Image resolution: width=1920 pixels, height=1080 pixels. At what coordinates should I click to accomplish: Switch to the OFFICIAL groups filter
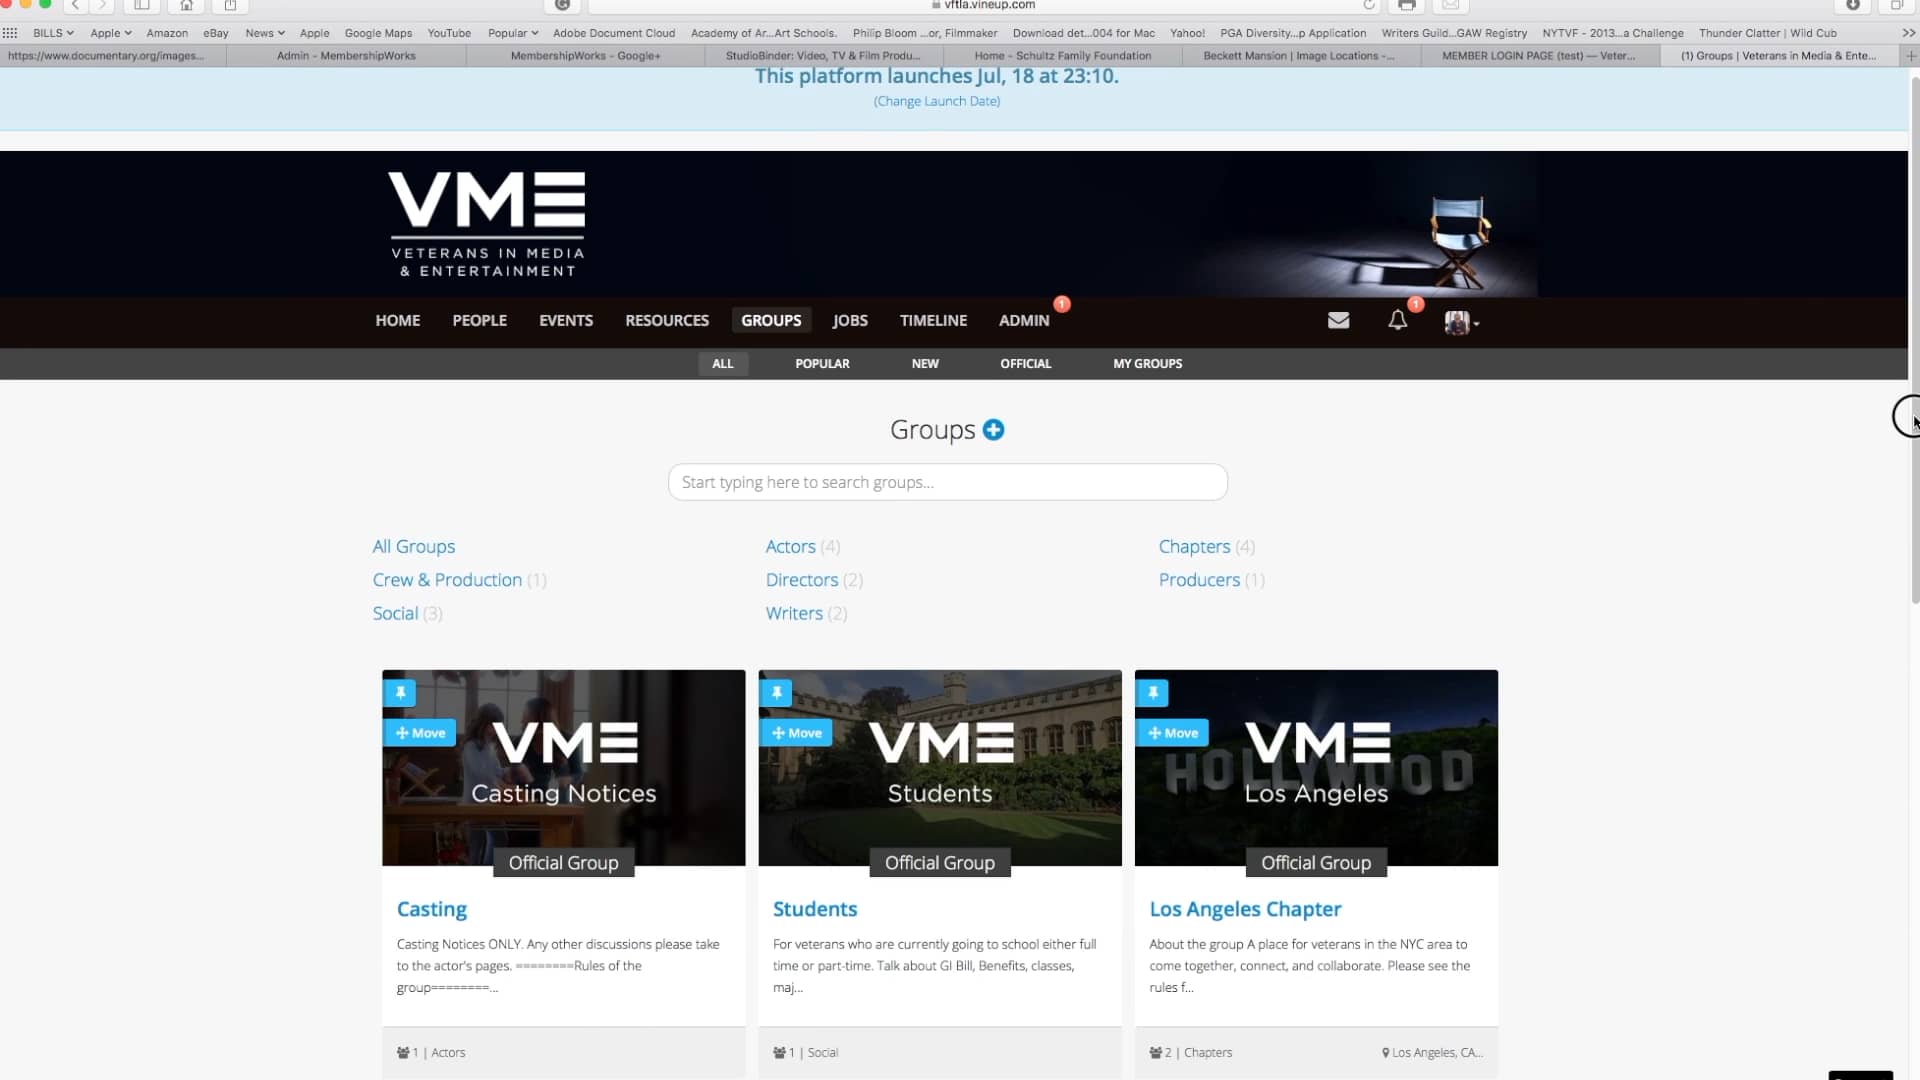[1025, 363]
